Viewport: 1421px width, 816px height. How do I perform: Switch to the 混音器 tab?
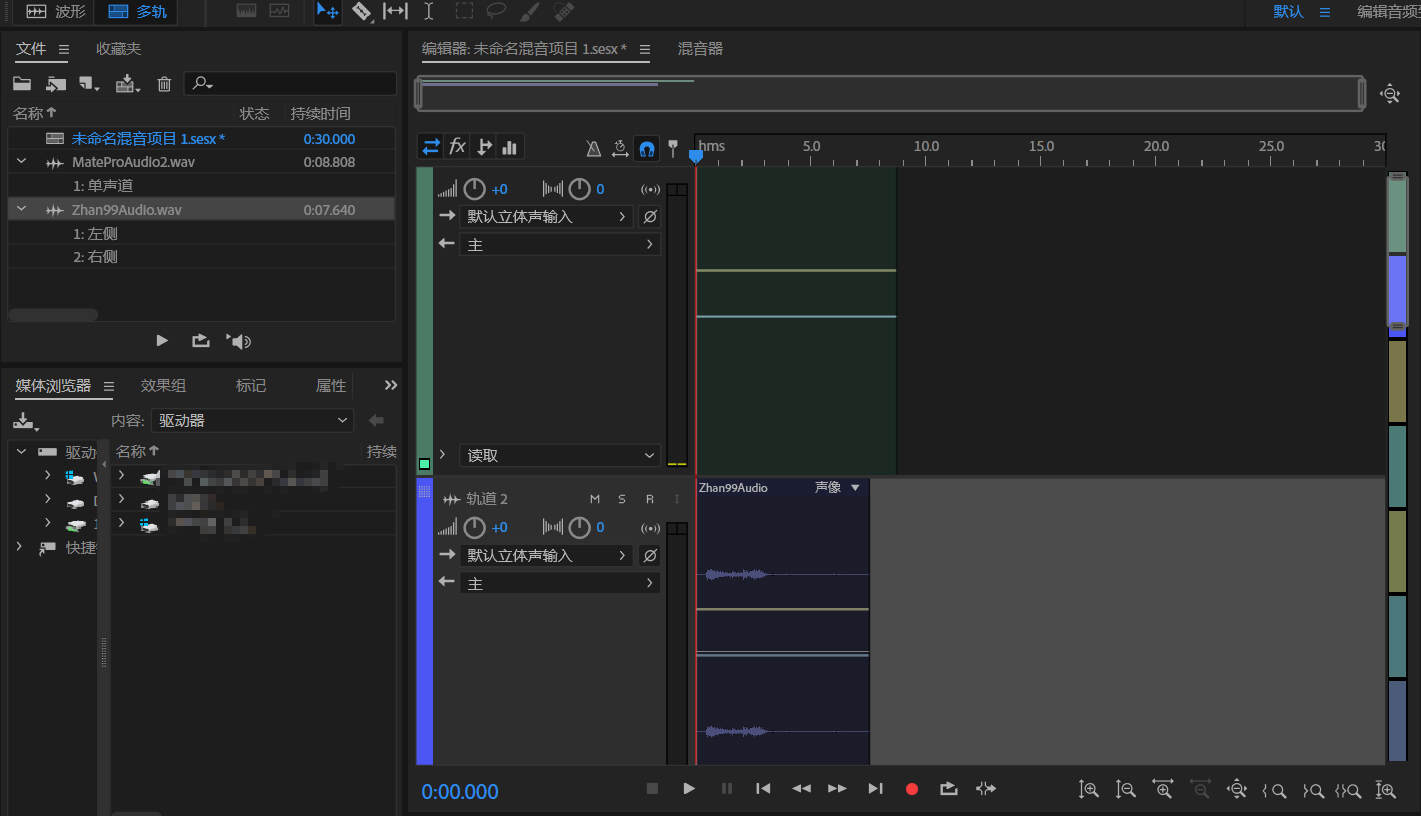(x=700, y=48)
